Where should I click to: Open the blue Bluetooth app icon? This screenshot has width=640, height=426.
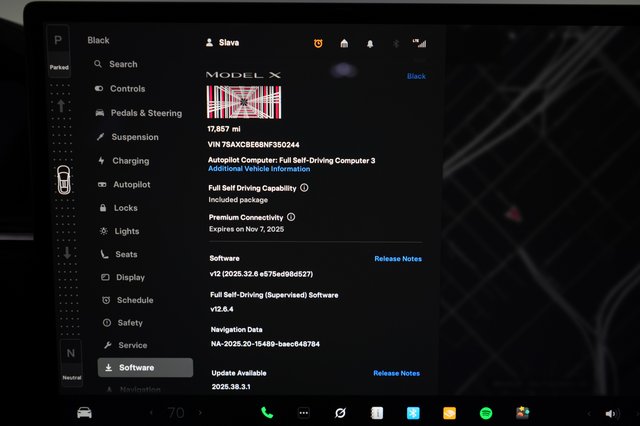(413, 413)
